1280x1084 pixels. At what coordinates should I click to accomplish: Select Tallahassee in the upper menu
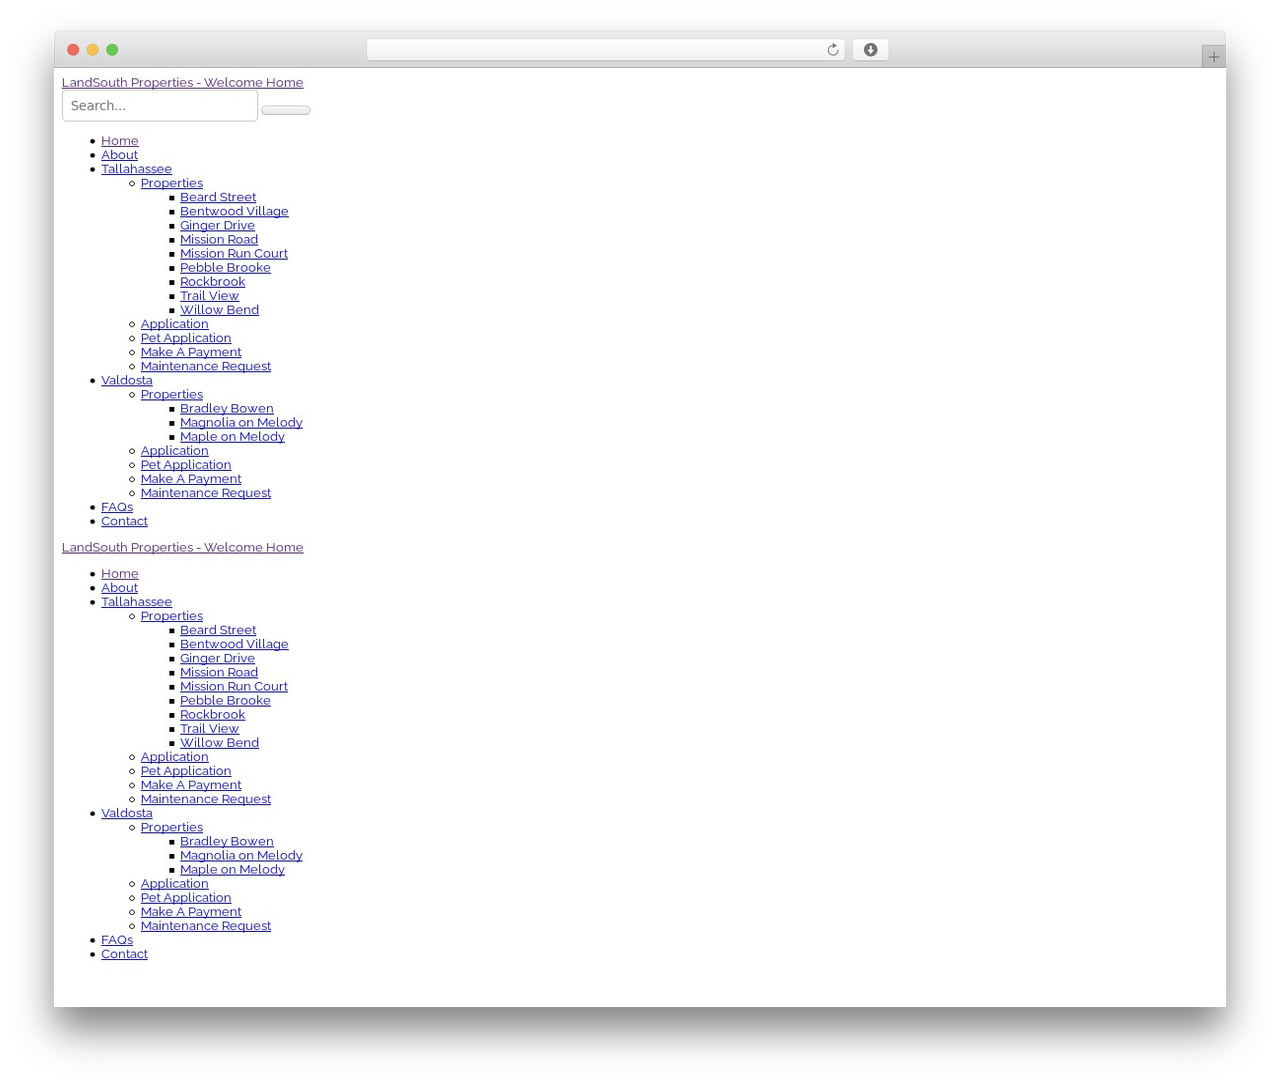[136, 169]
